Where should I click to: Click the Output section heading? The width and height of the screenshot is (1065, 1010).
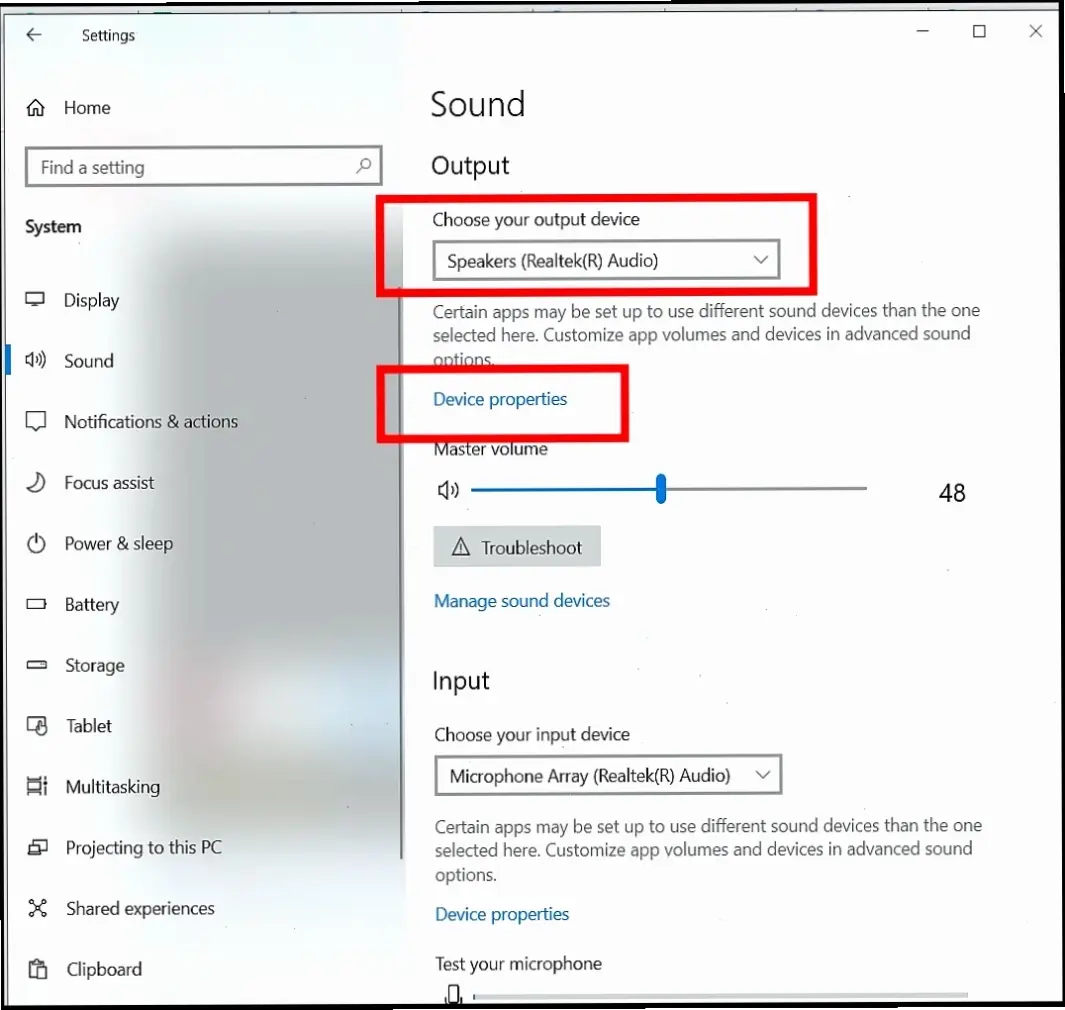[x=470, y=166]
